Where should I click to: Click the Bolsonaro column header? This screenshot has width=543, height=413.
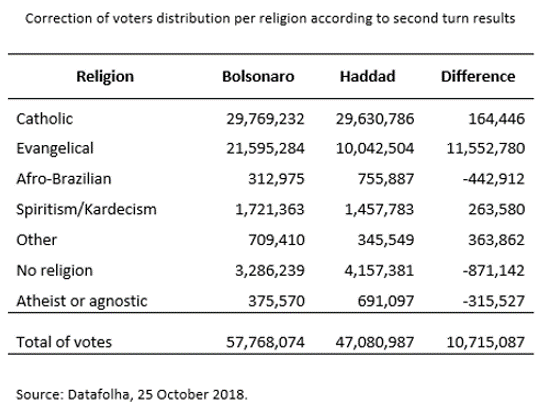pyautogui.click(x=258, y=77)
